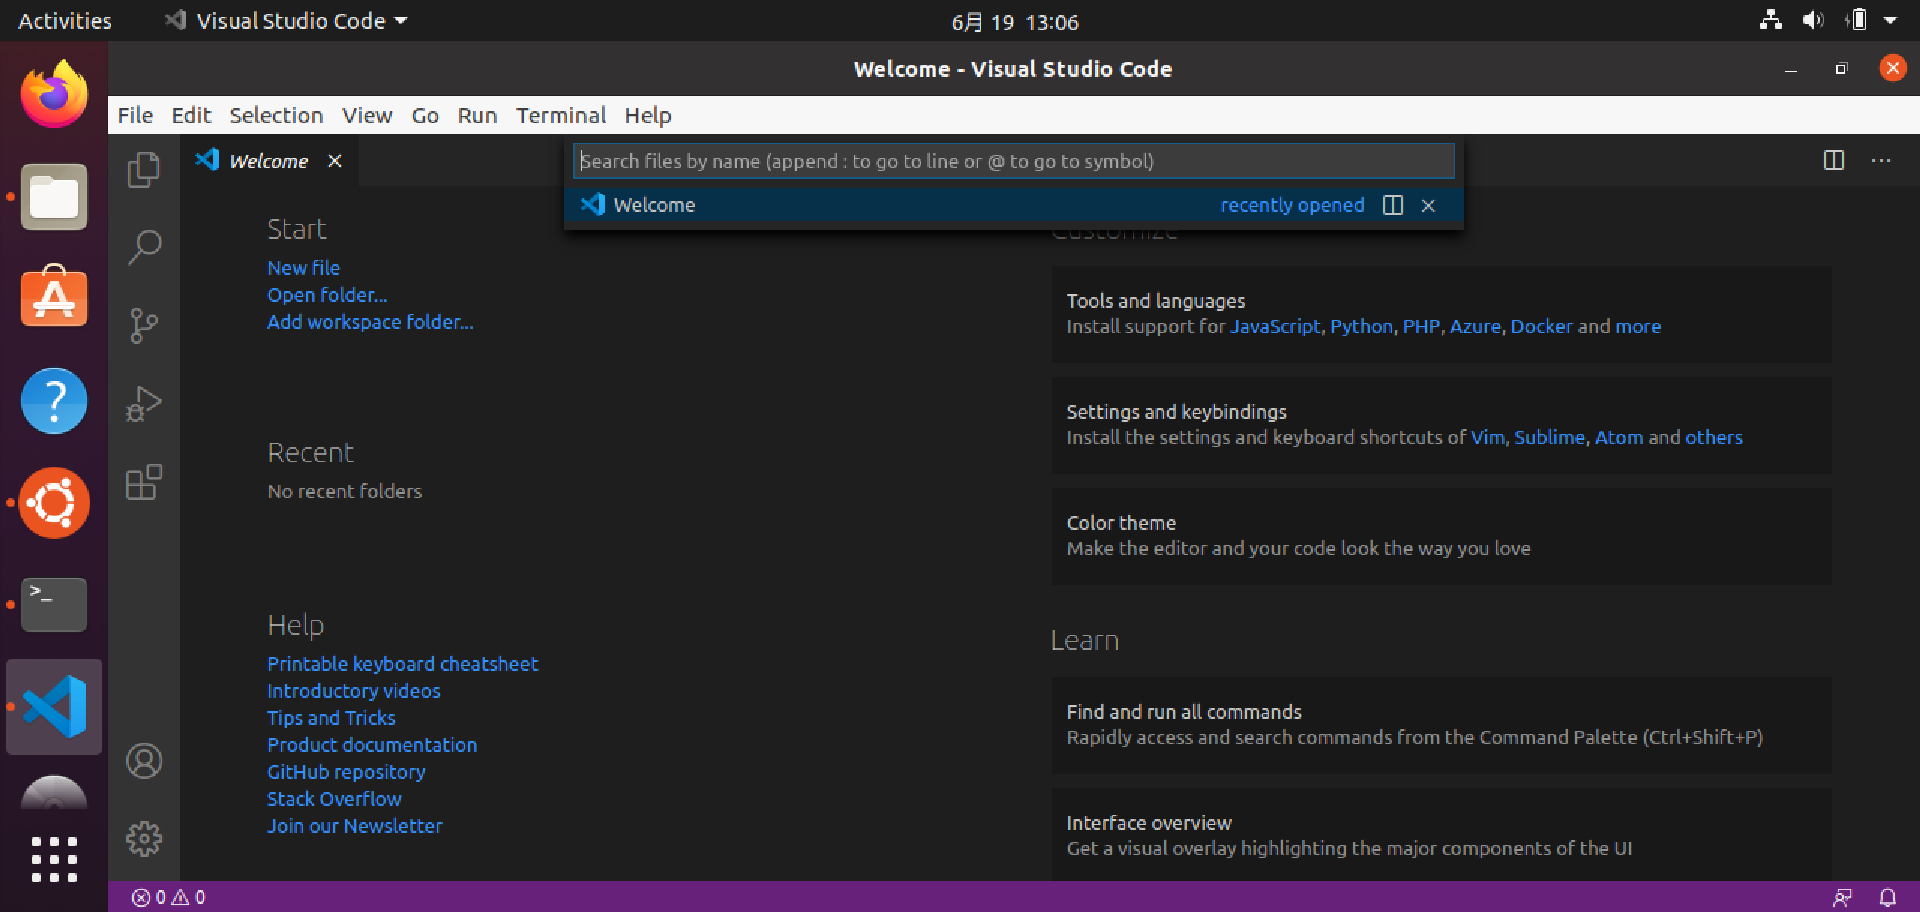Install Sublime keyboard shortcuts
Image resolution: width=1920 pixels, height=912 pixels.
tap(1549, 438)
